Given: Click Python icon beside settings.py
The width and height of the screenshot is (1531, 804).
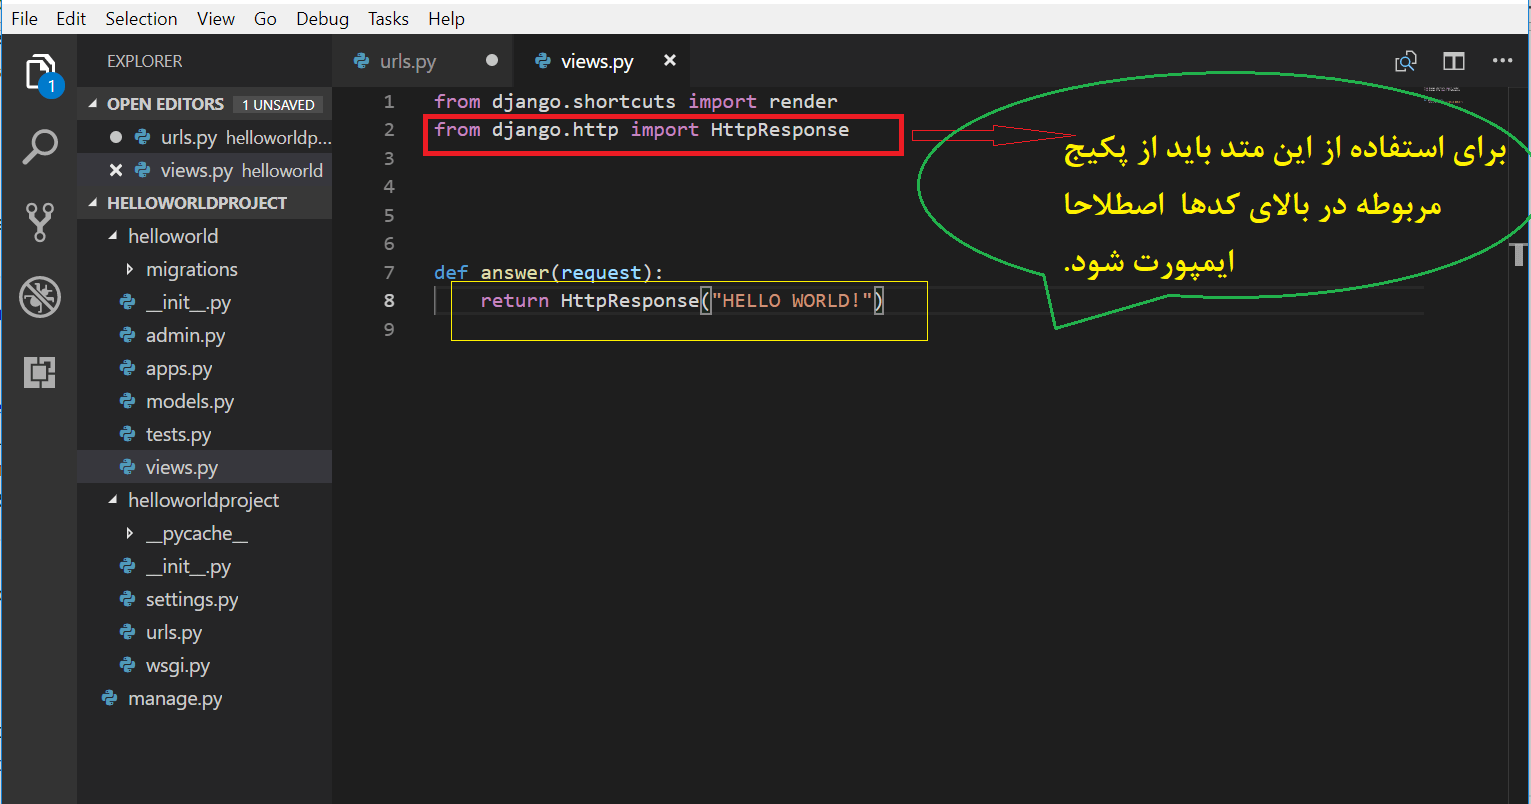Looking at the screenshot, I should click(127, 600).
